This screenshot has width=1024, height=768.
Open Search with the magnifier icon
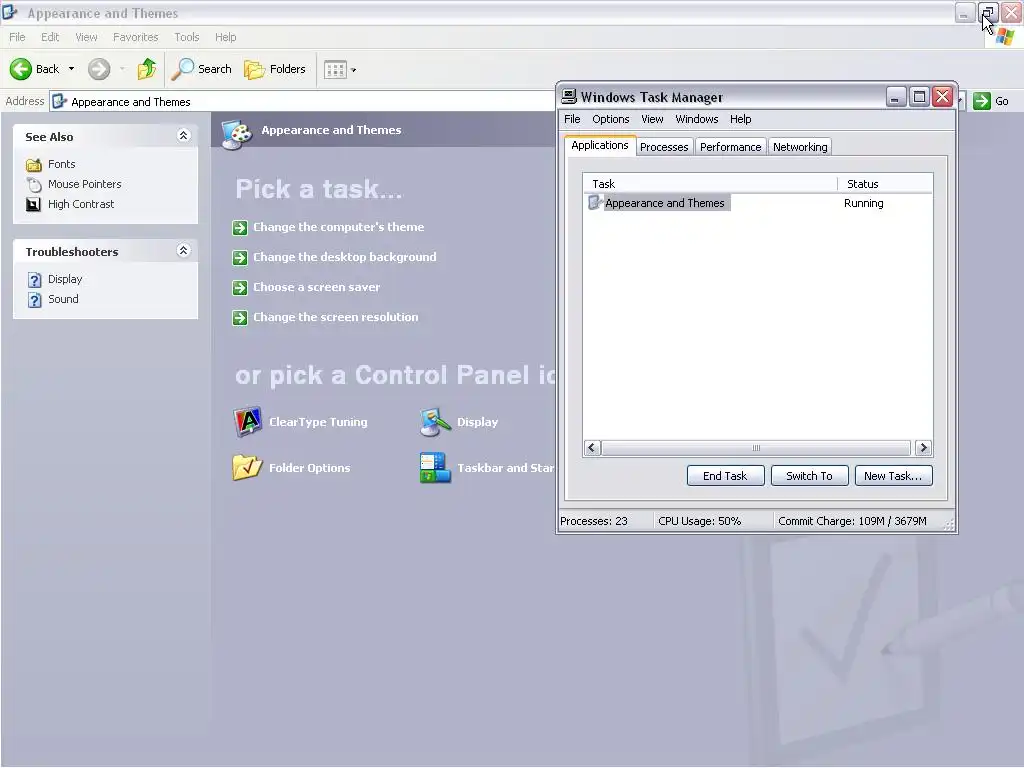point(182,69)
